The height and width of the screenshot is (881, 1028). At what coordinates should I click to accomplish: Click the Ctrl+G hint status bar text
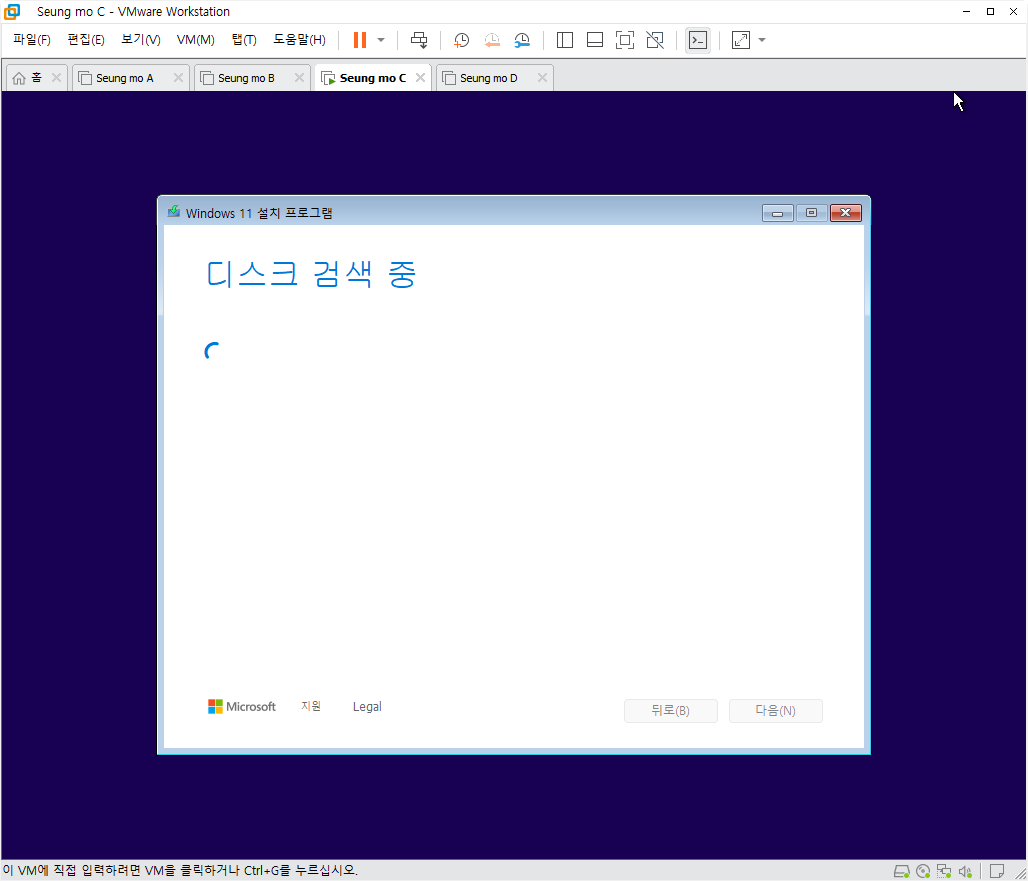(x=180, y=871)
